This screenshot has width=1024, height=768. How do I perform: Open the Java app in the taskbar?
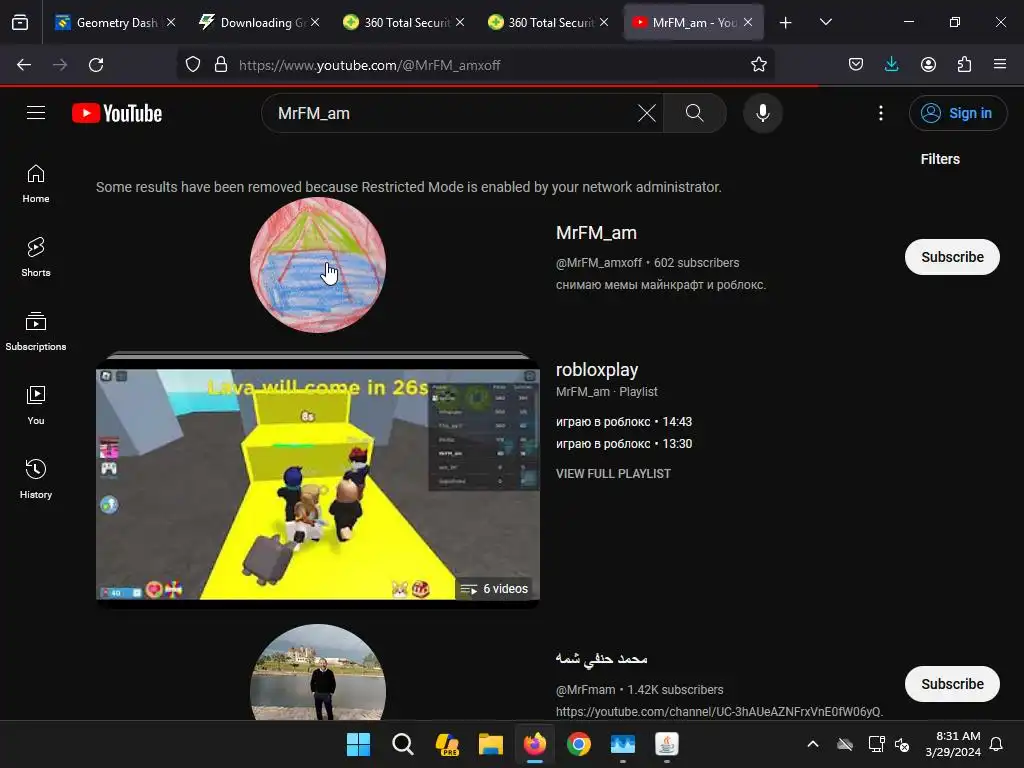point(667,744)
